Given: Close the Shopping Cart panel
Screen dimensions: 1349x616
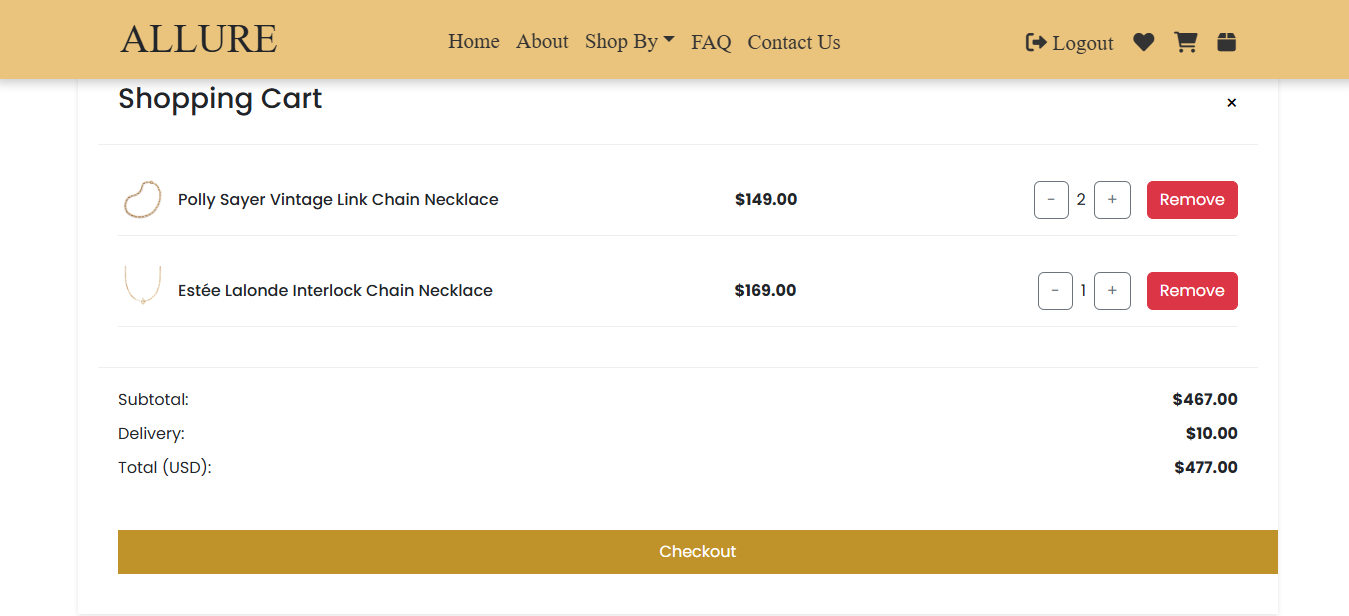Looking at the screenshot, I should tap(1231, 102).
